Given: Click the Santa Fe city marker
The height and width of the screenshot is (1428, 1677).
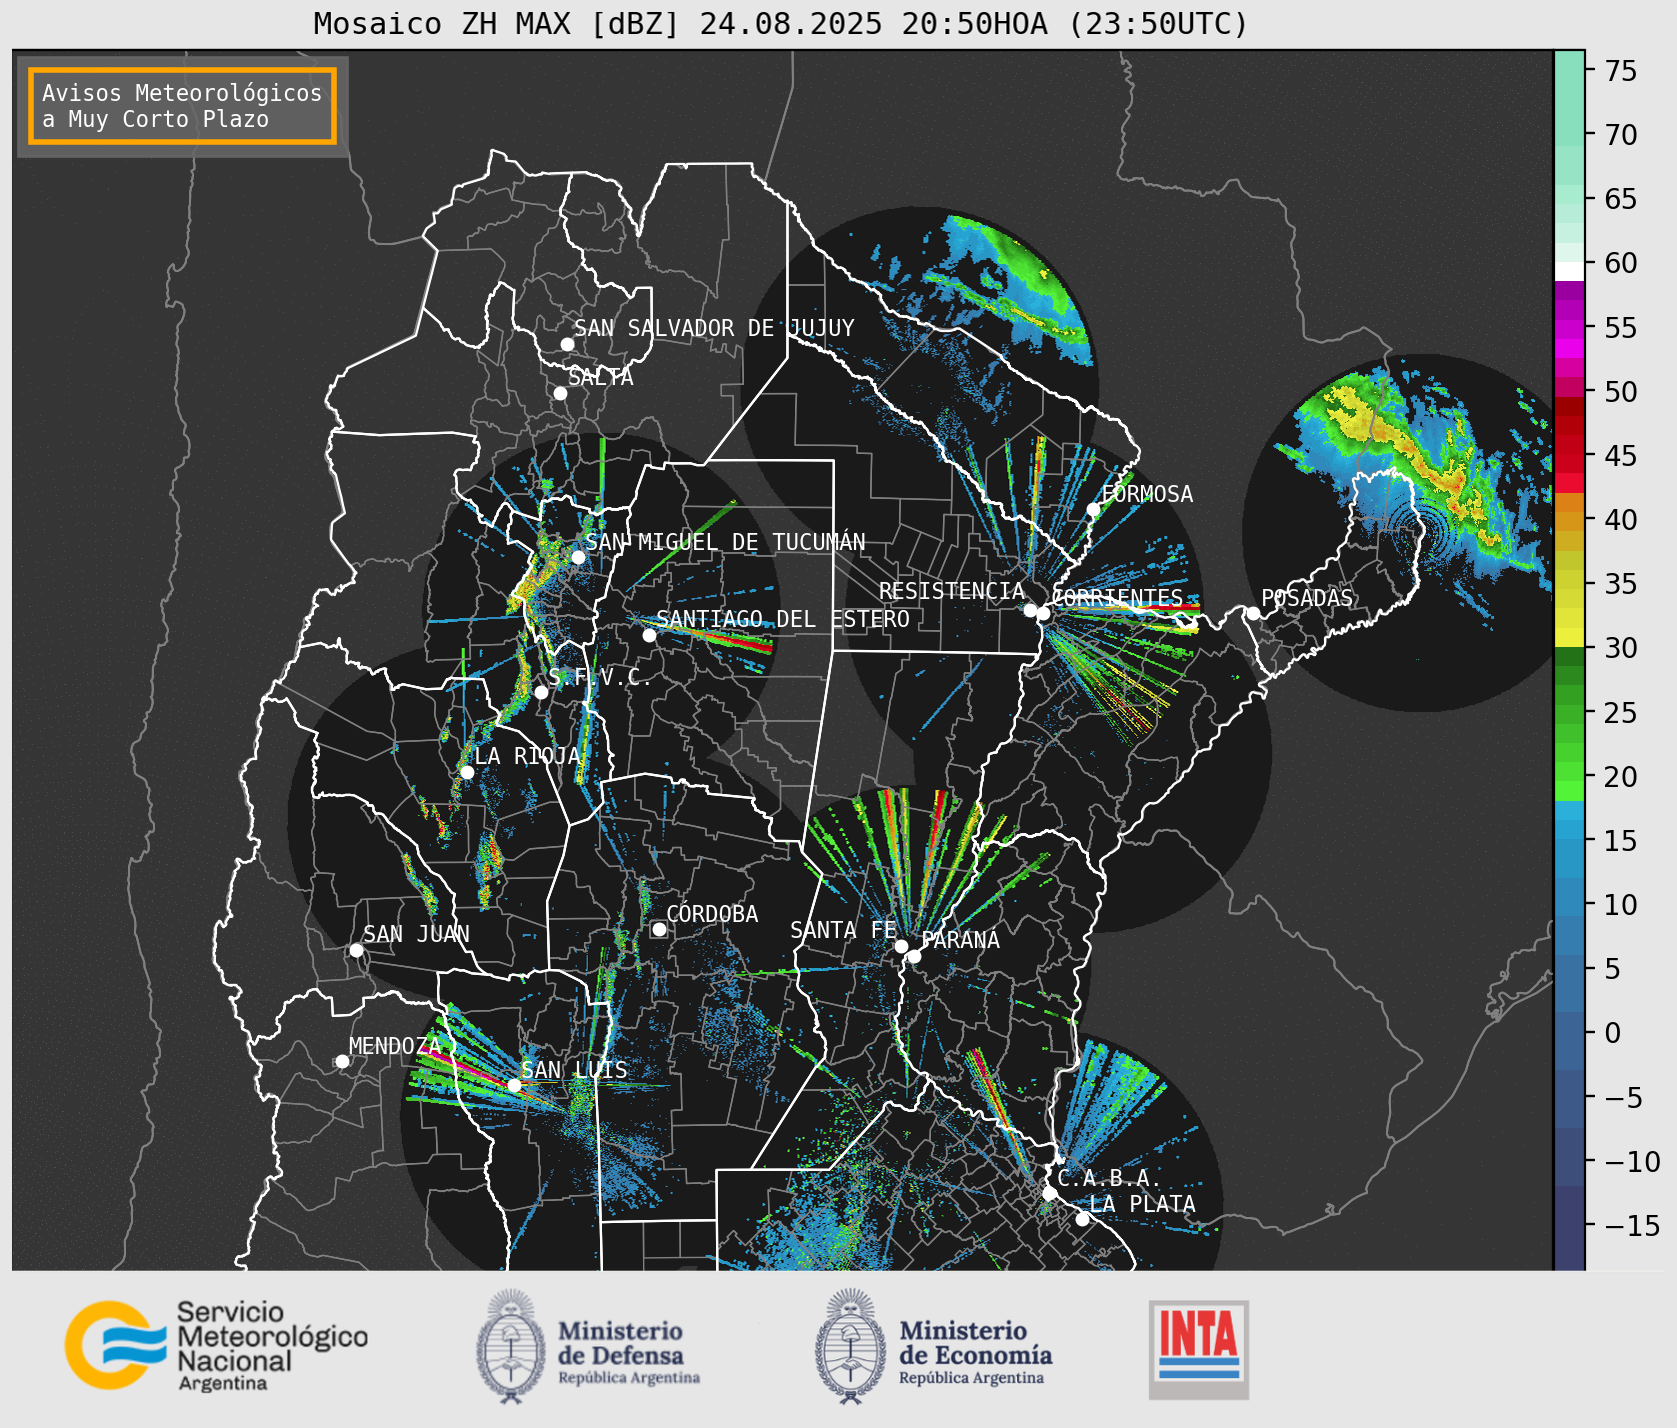Looking at the screenshot, I should coord(901,946).
